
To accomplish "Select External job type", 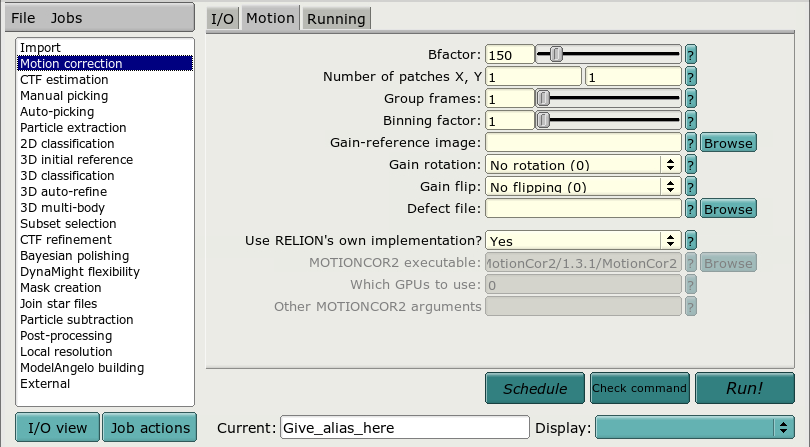I will tap(105, 384).
